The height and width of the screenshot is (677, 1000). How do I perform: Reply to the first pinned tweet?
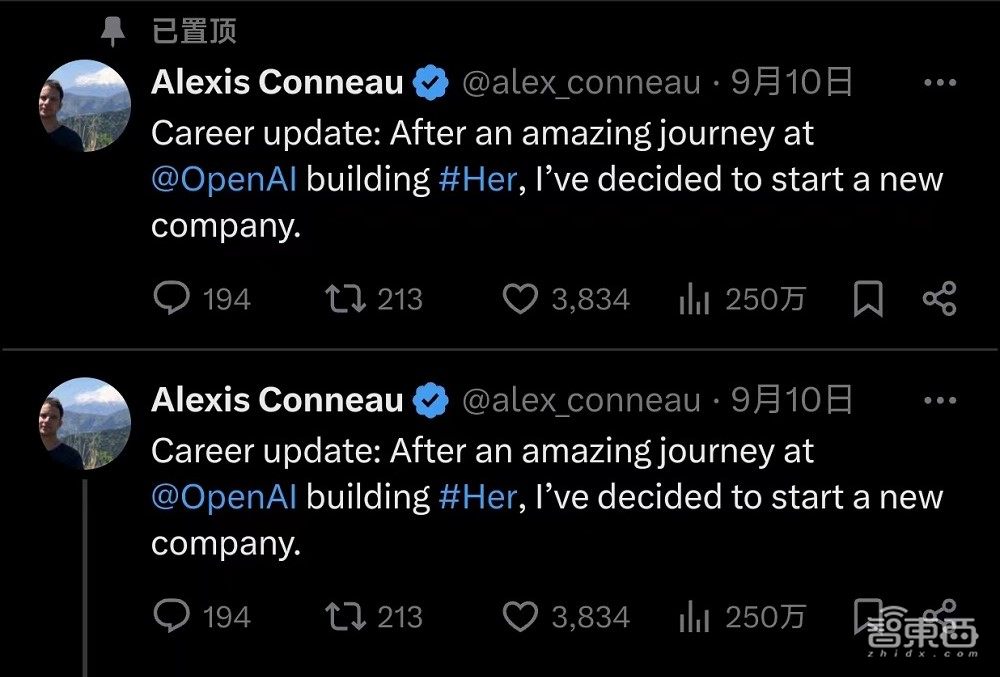pyautogui.click(x=171, y=299)
